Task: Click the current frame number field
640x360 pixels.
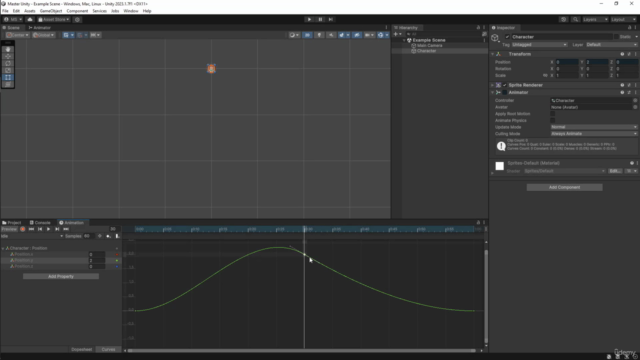Action: pos(115,229)
